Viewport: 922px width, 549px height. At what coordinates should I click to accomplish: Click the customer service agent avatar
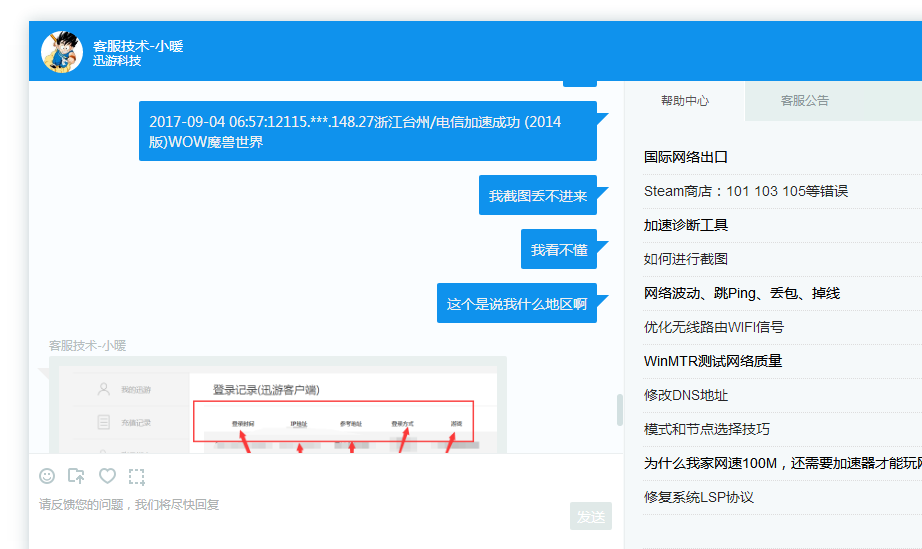pos(62,52)
